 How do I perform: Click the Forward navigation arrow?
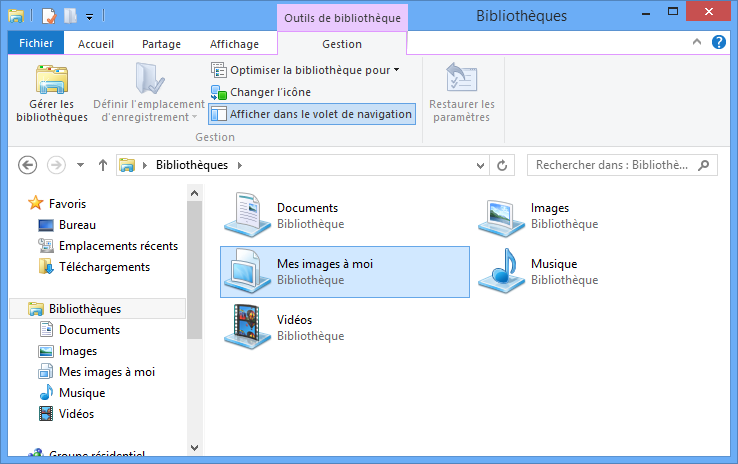[56, 165]
